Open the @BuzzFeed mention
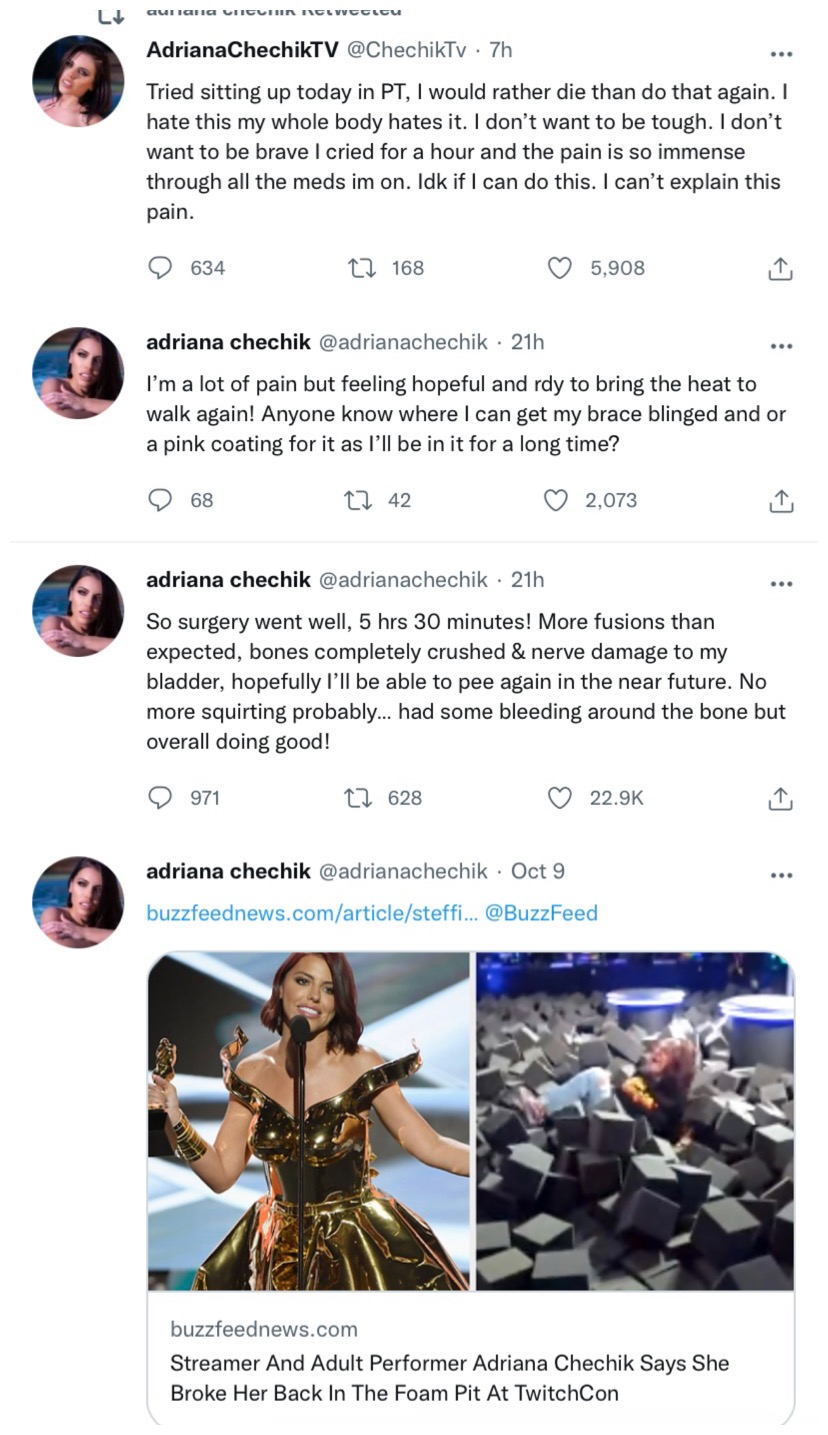Image resolution: width=828 pixels, height=1435 pixels. point(541,913)
